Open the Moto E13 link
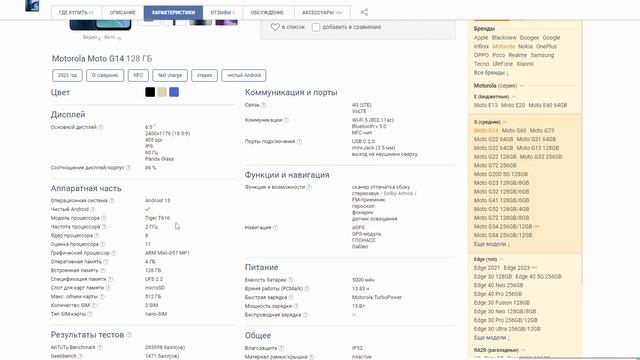This screenshot has height=360, width=640. coord(486,105)
